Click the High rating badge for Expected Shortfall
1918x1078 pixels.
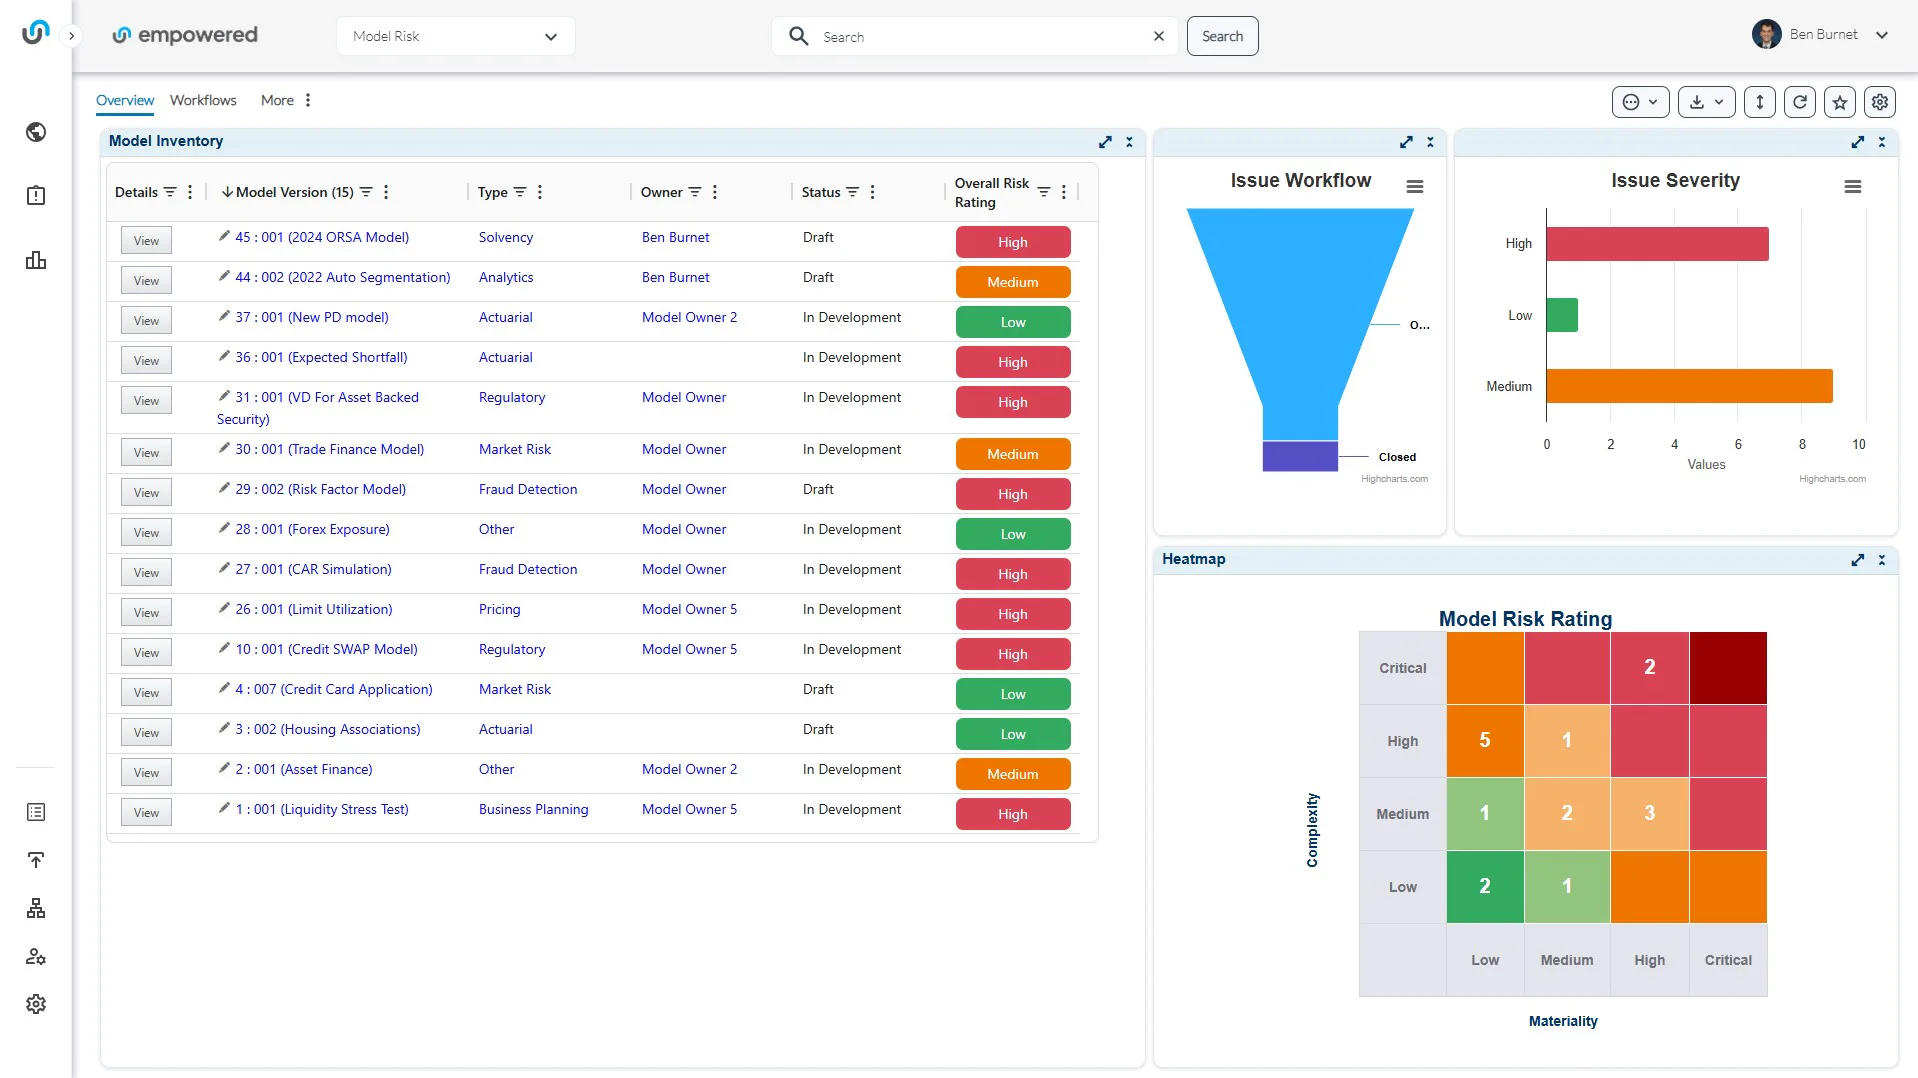click(1013, 362)
